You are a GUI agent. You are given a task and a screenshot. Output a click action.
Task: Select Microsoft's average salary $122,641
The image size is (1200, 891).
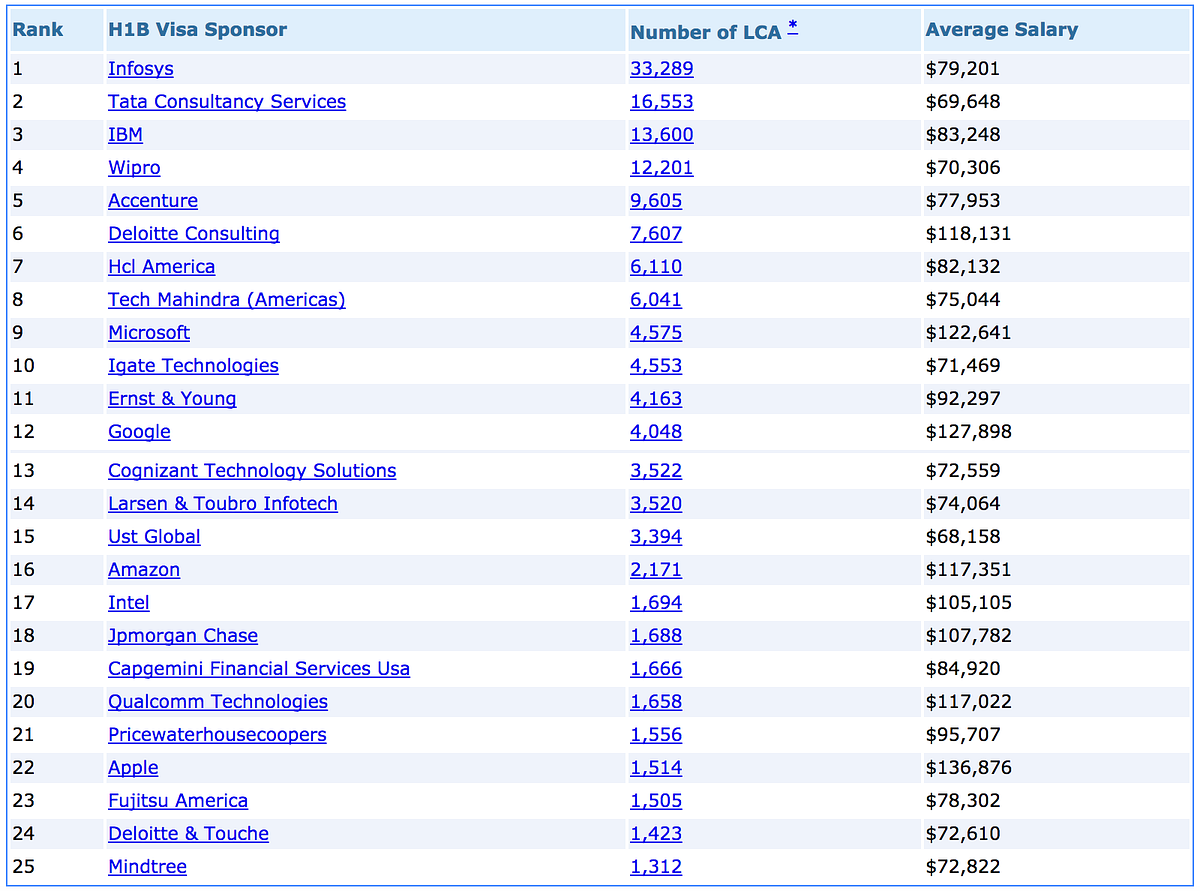[x=969, y=333]
